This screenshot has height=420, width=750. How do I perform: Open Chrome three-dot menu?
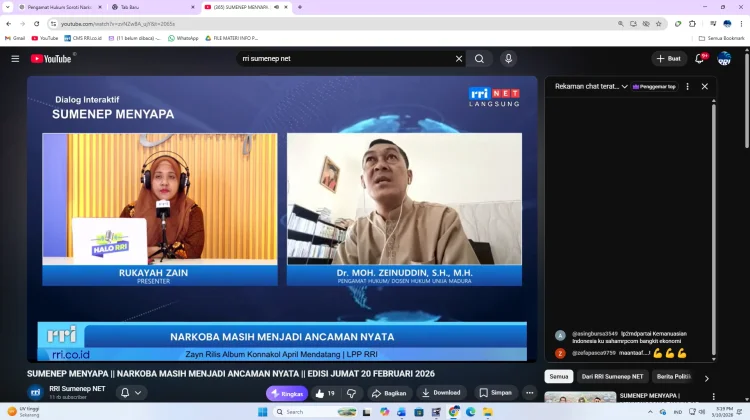(x=741, y=23)
